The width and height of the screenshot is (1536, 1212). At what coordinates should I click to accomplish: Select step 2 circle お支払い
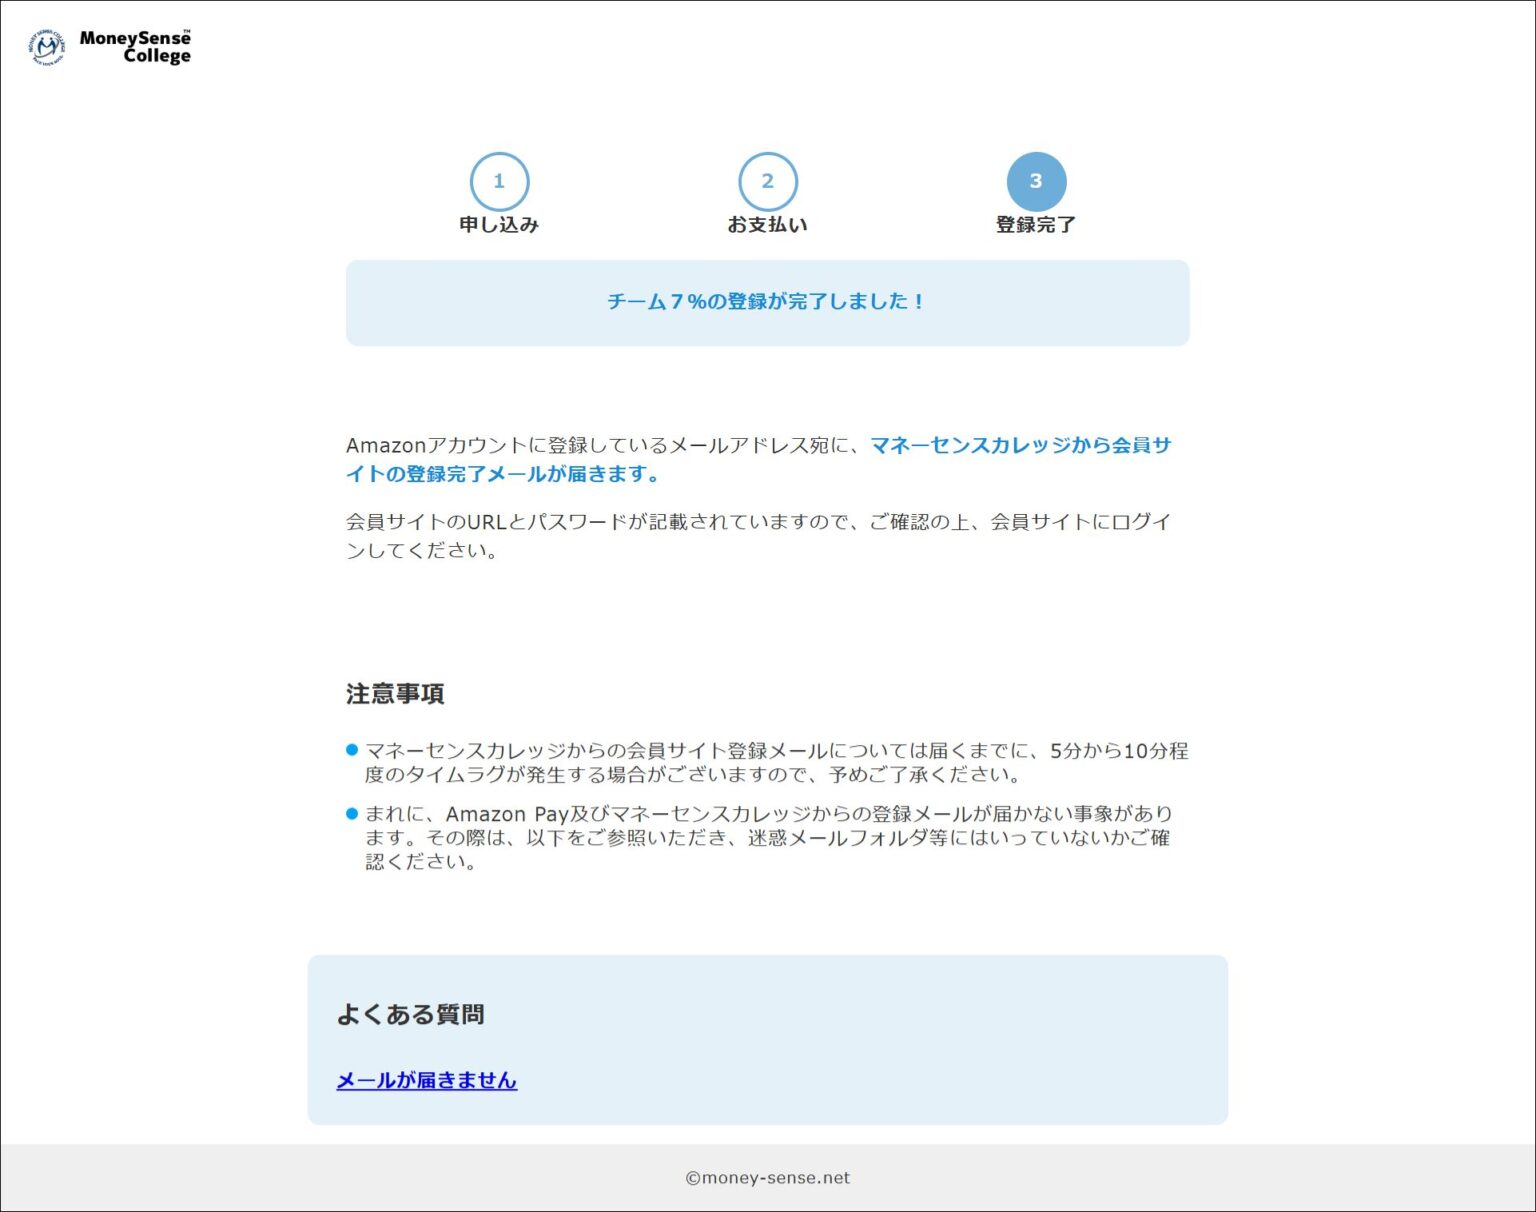click(767, 182)
